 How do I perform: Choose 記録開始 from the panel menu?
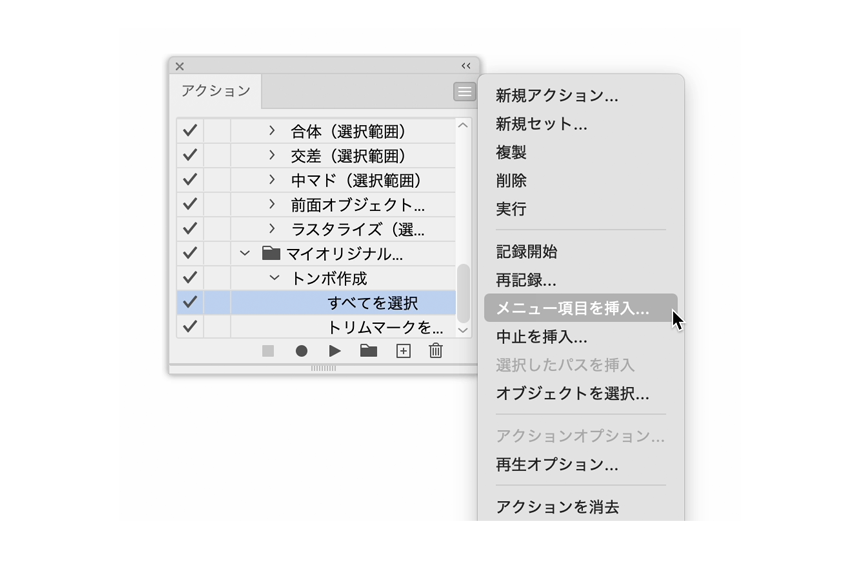coord(527,252)
